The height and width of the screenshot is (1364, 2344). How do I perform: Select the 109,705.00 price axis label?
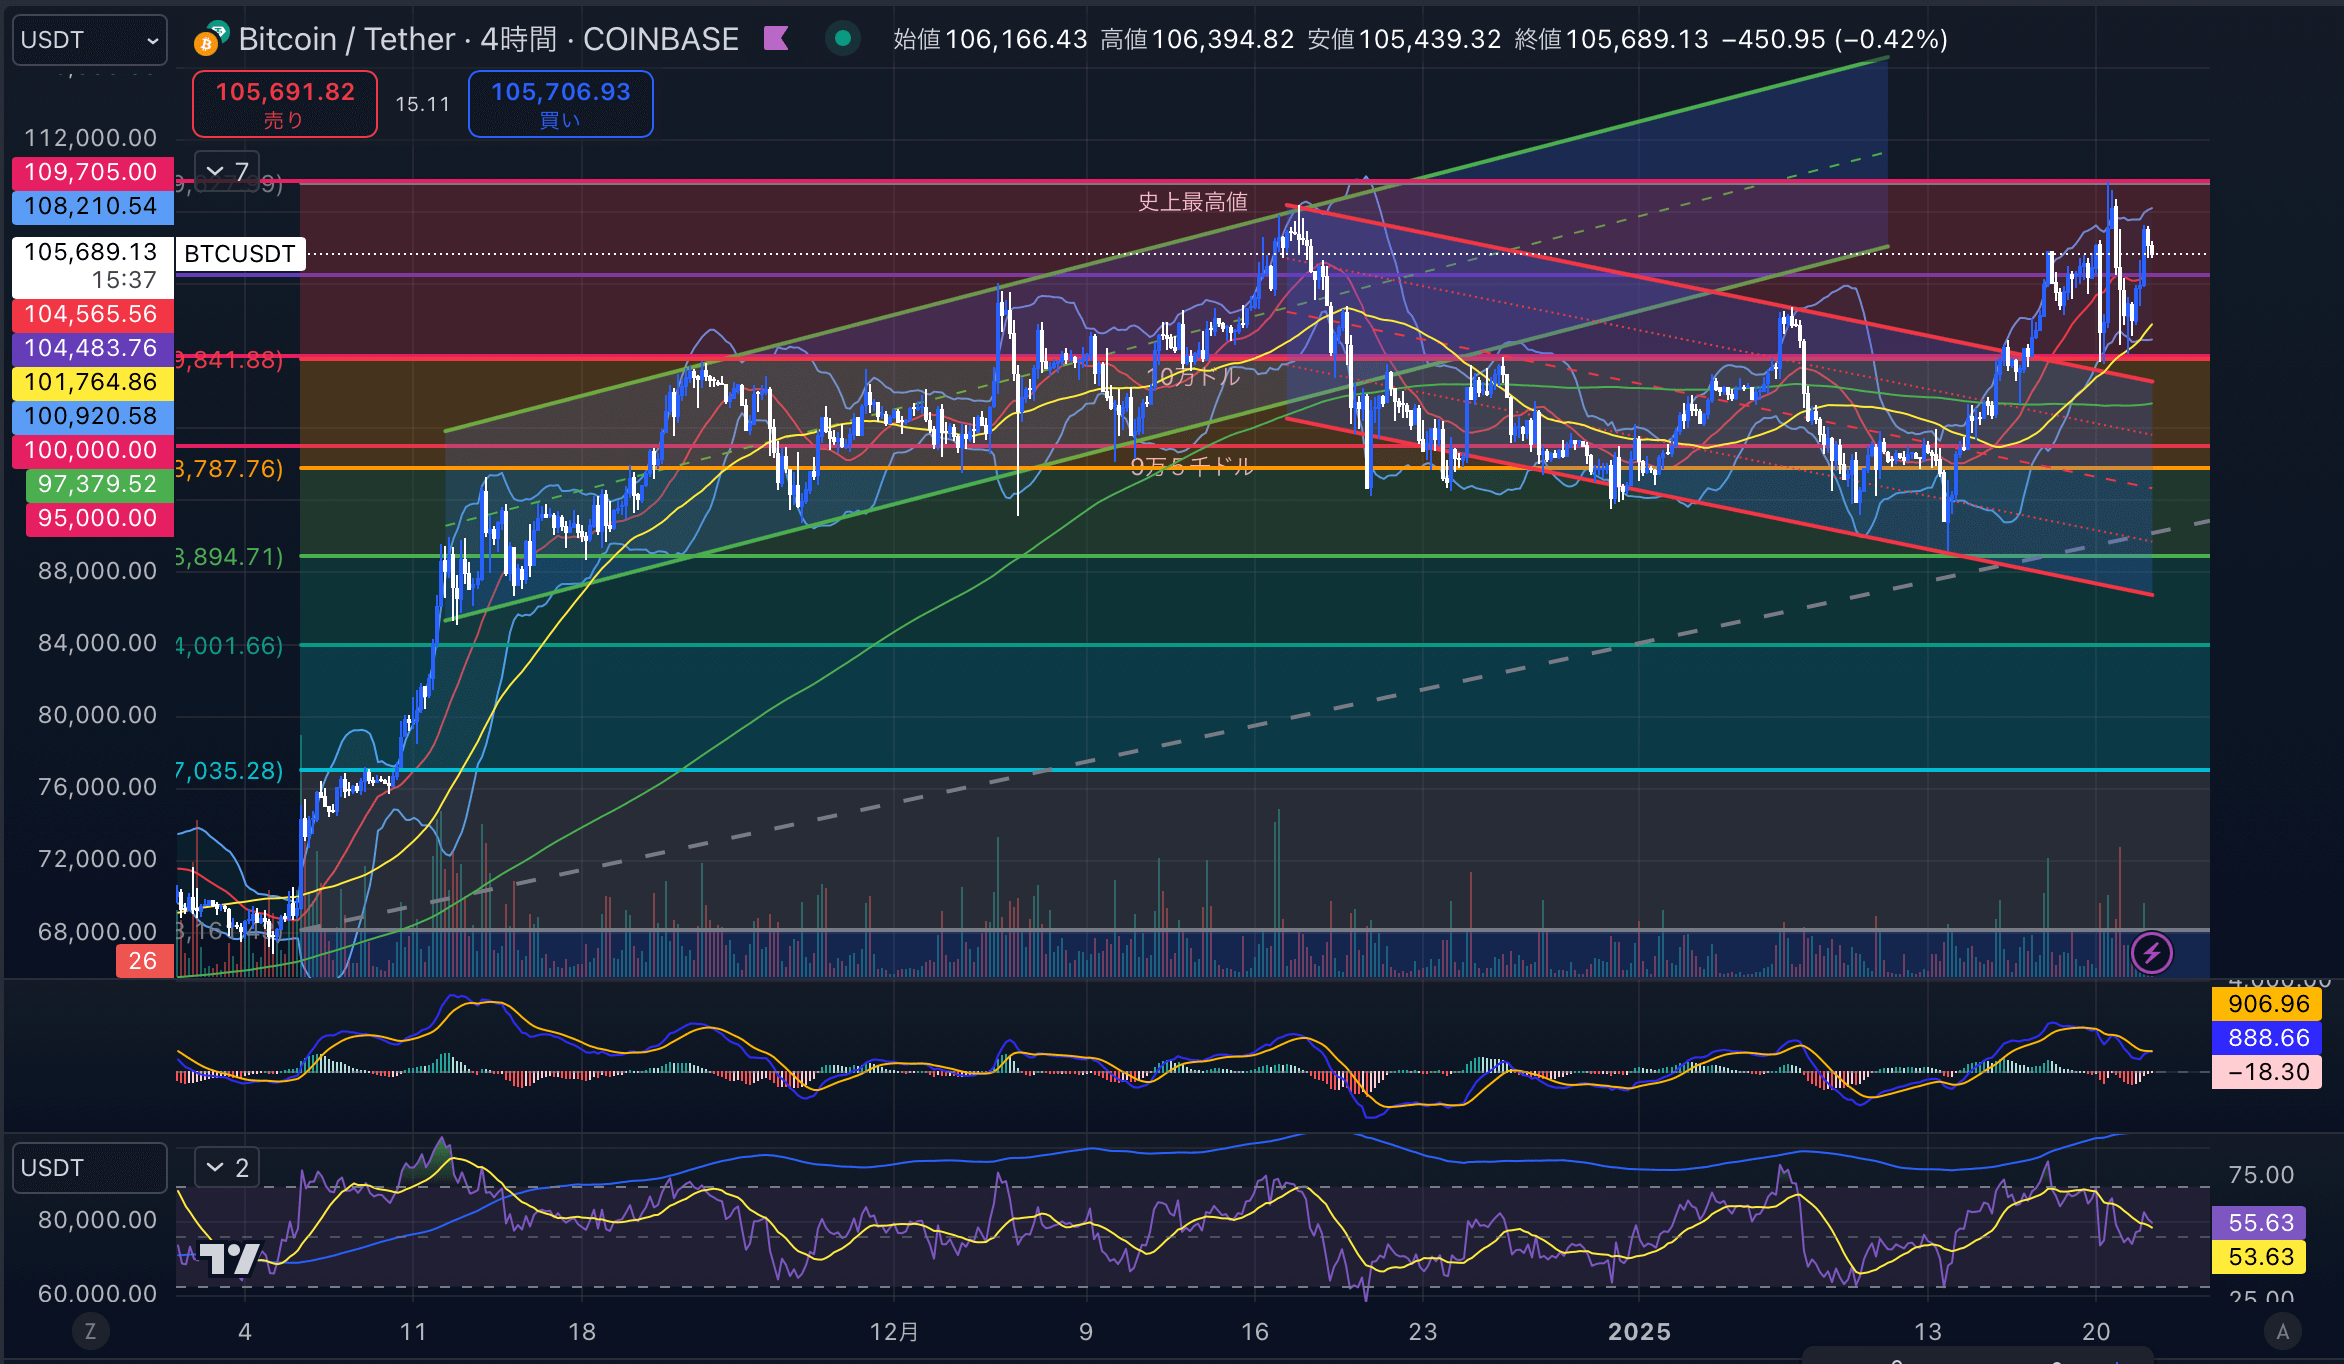[x=92, y=172]
